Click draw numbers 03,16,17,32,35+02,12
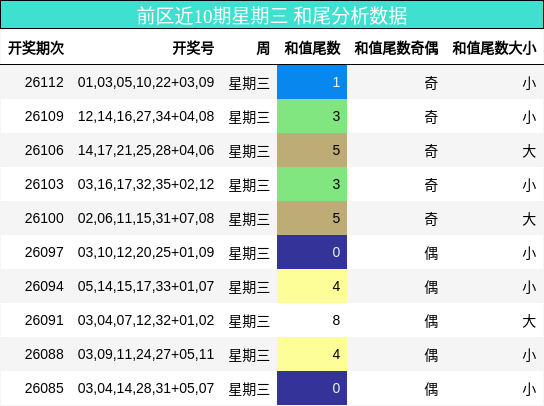The height and width of the screenshot is (406, 544). point(146,185)
